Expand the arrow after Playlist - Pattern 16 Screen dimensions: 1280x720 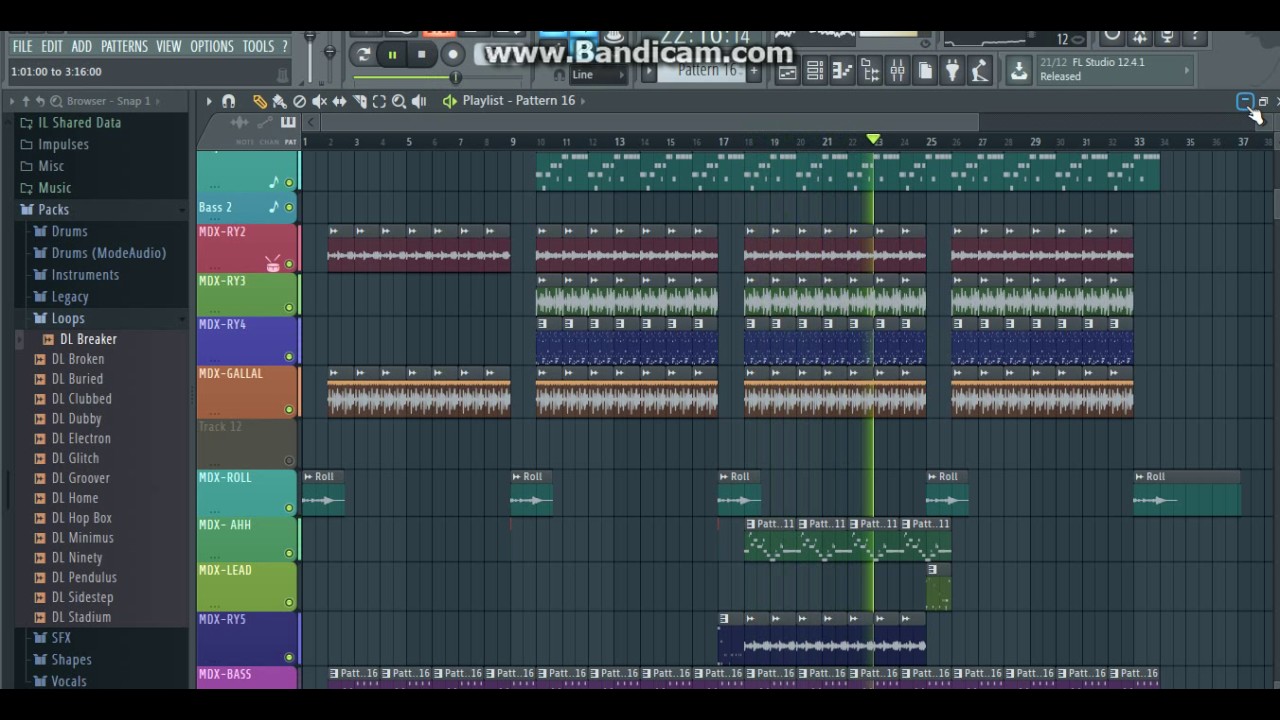pyautogui.click(x=583, y=101)
